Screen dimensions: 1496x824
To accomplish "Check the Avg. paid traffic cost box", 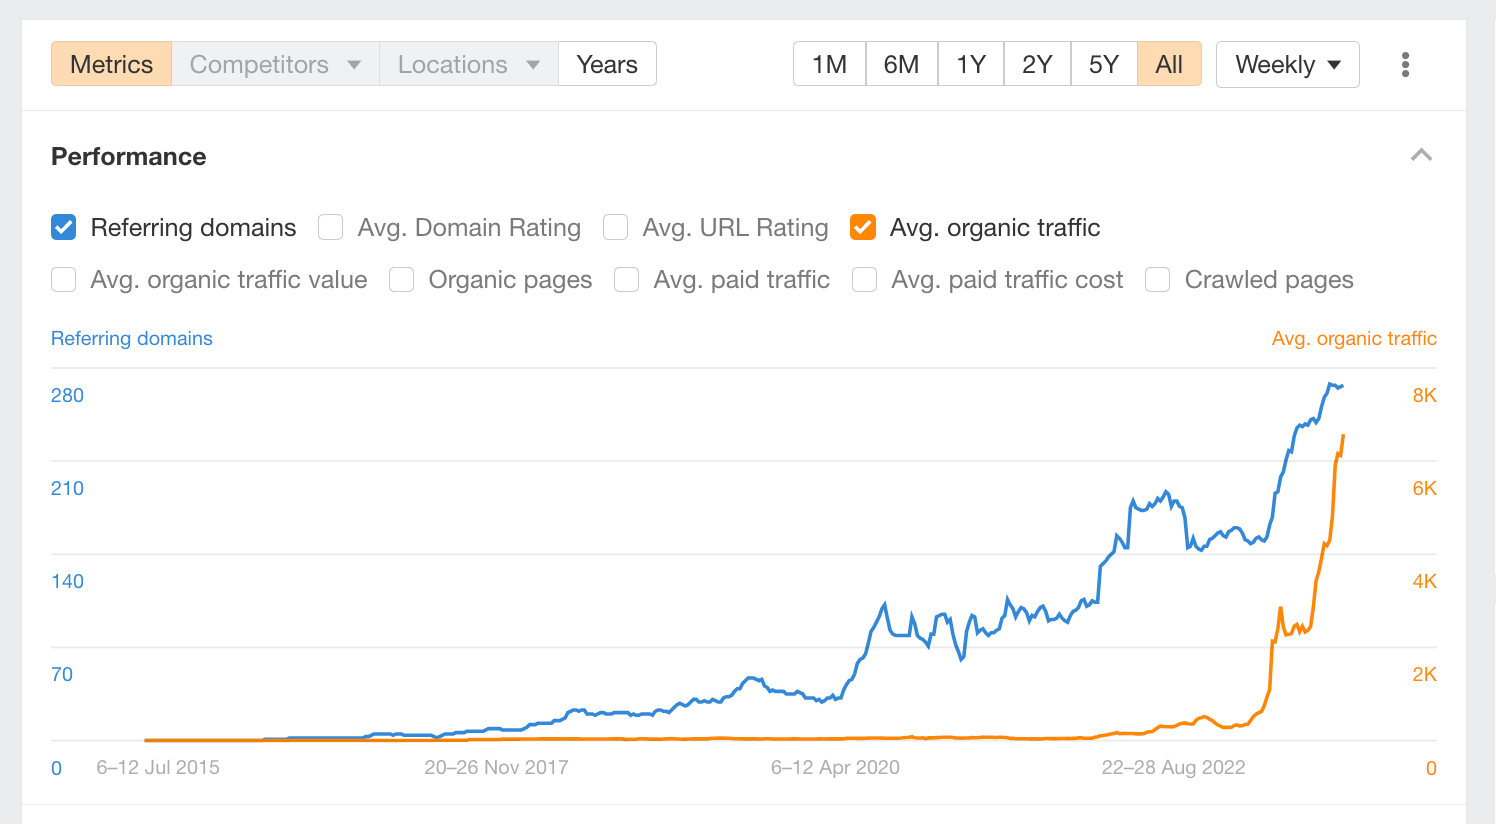I will click(865, 280).
